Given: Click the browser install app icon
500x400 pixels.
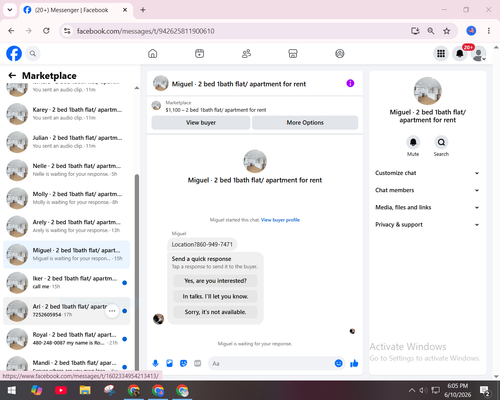Looking at the screenshot, I should click(x=415, y=31).
